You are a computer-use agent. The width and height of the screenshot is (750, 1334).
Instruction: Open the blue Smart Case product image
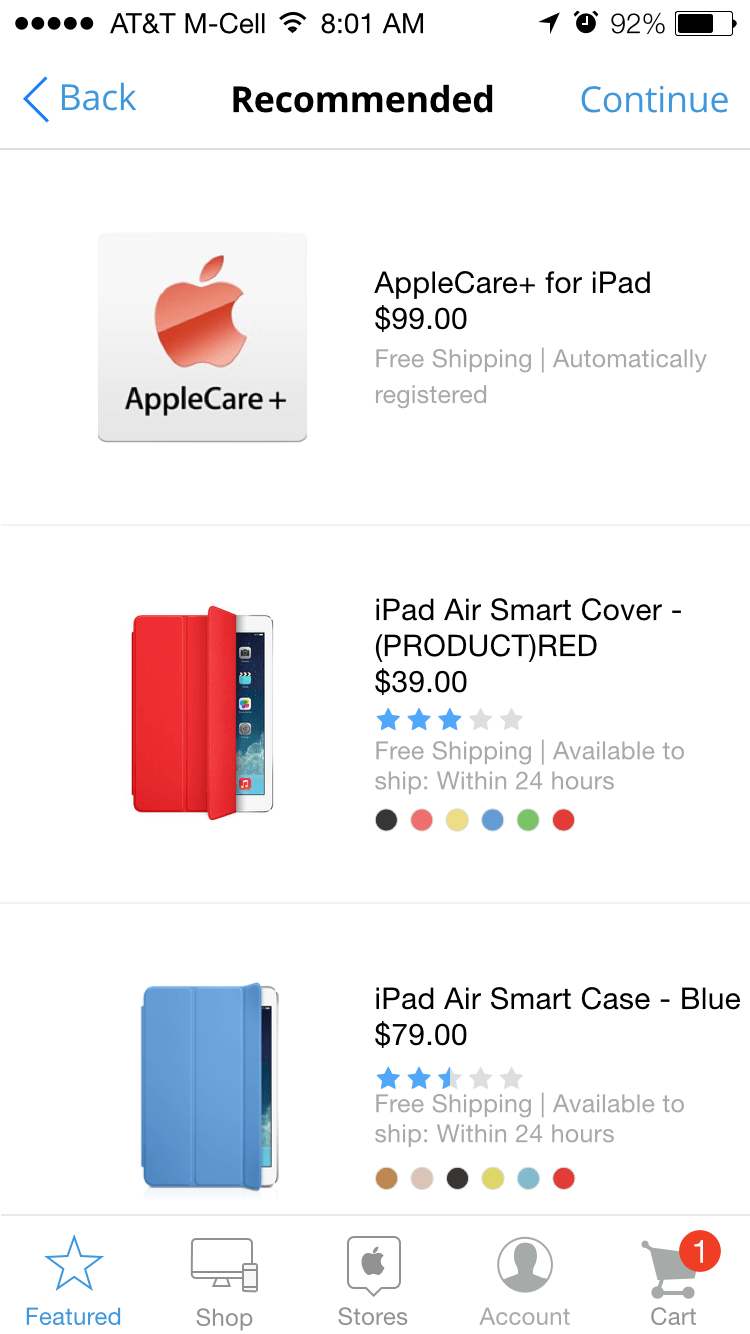pos(210,1087)
